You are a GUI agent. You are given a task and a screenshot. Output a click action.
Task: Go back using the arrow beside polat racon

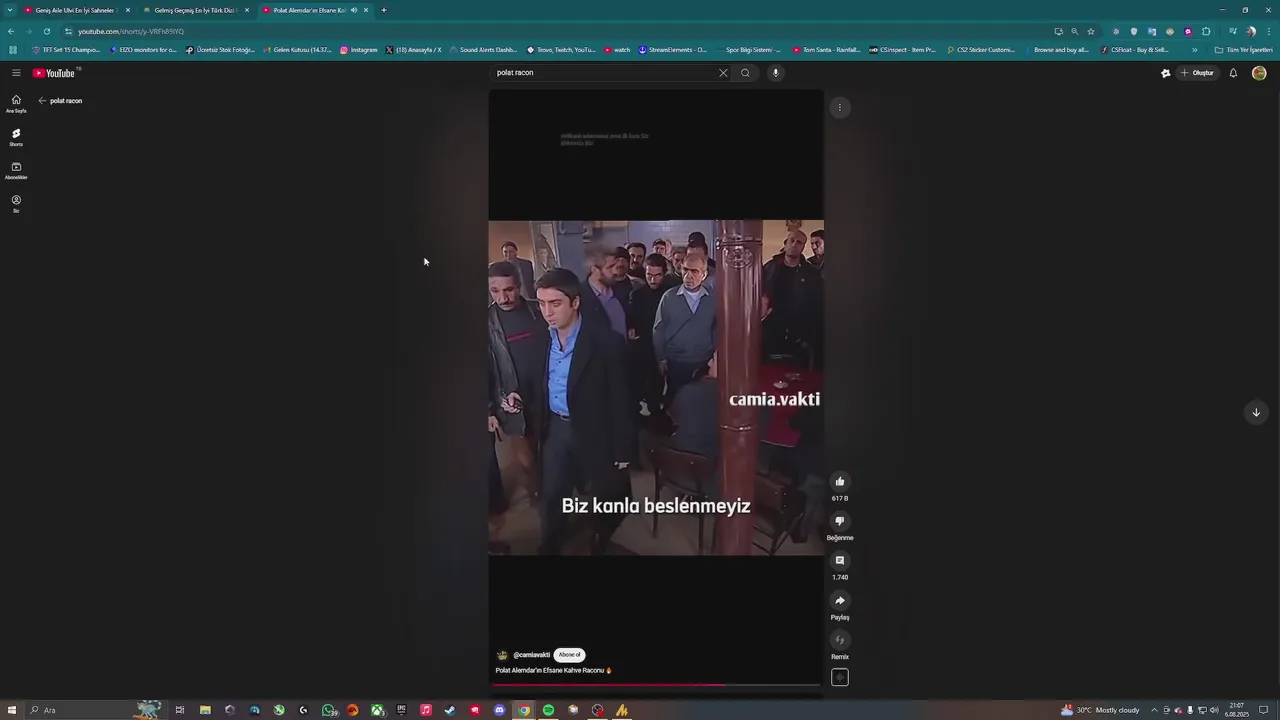[42, 101]
